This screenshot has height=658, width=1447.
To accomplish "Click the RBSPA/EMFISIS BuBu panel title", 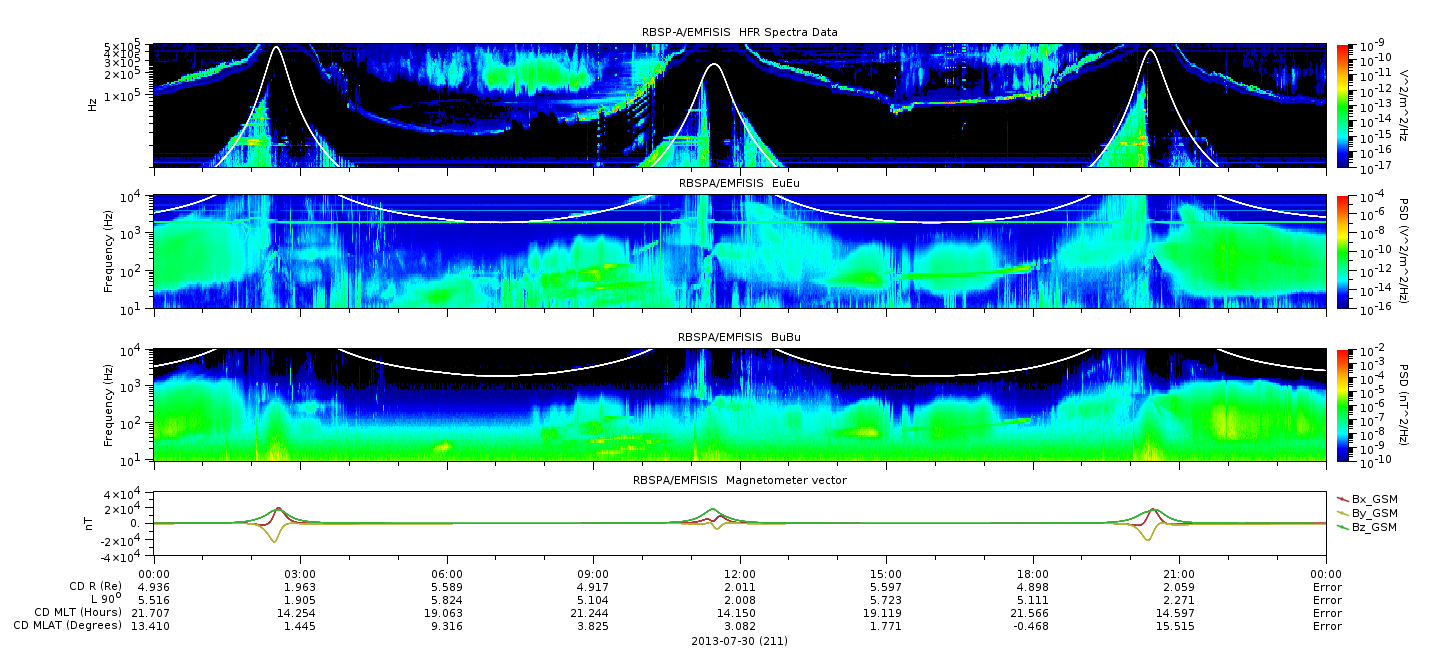I will (740, 337).
